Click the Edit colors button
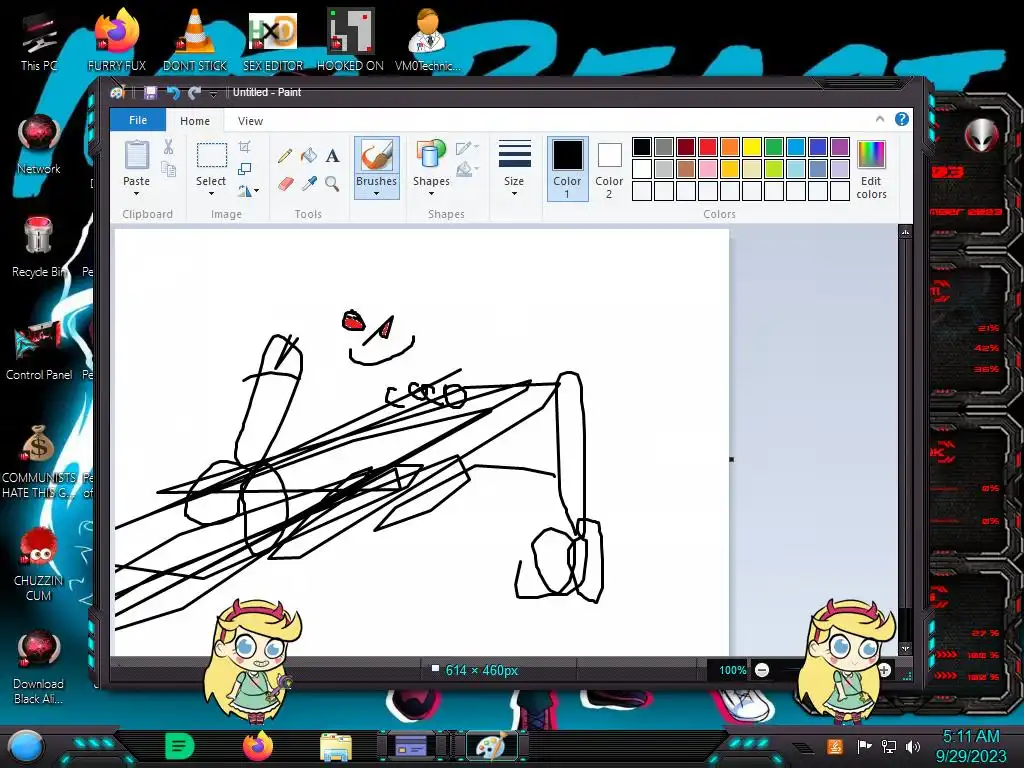This screenshot has height=768, width=1024. coord(871,168)
